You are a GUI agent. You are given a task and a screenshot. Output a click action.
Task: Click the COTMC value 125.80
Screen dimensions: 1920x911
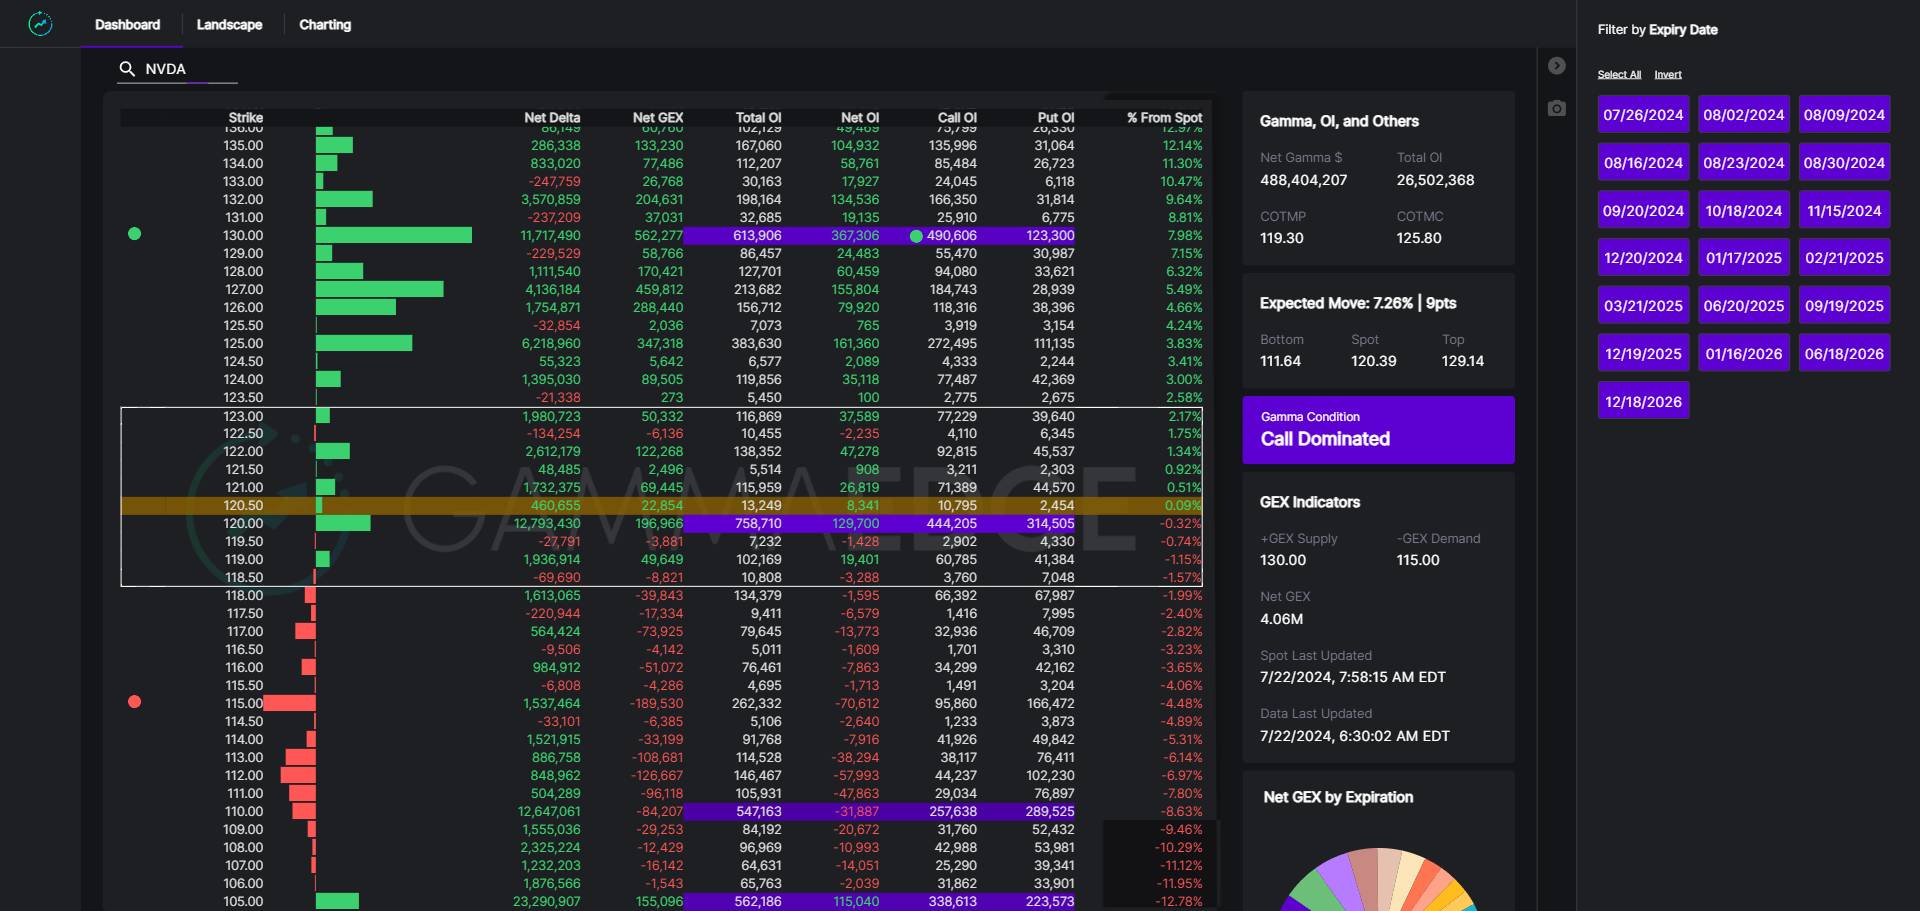pos(1419,238)
